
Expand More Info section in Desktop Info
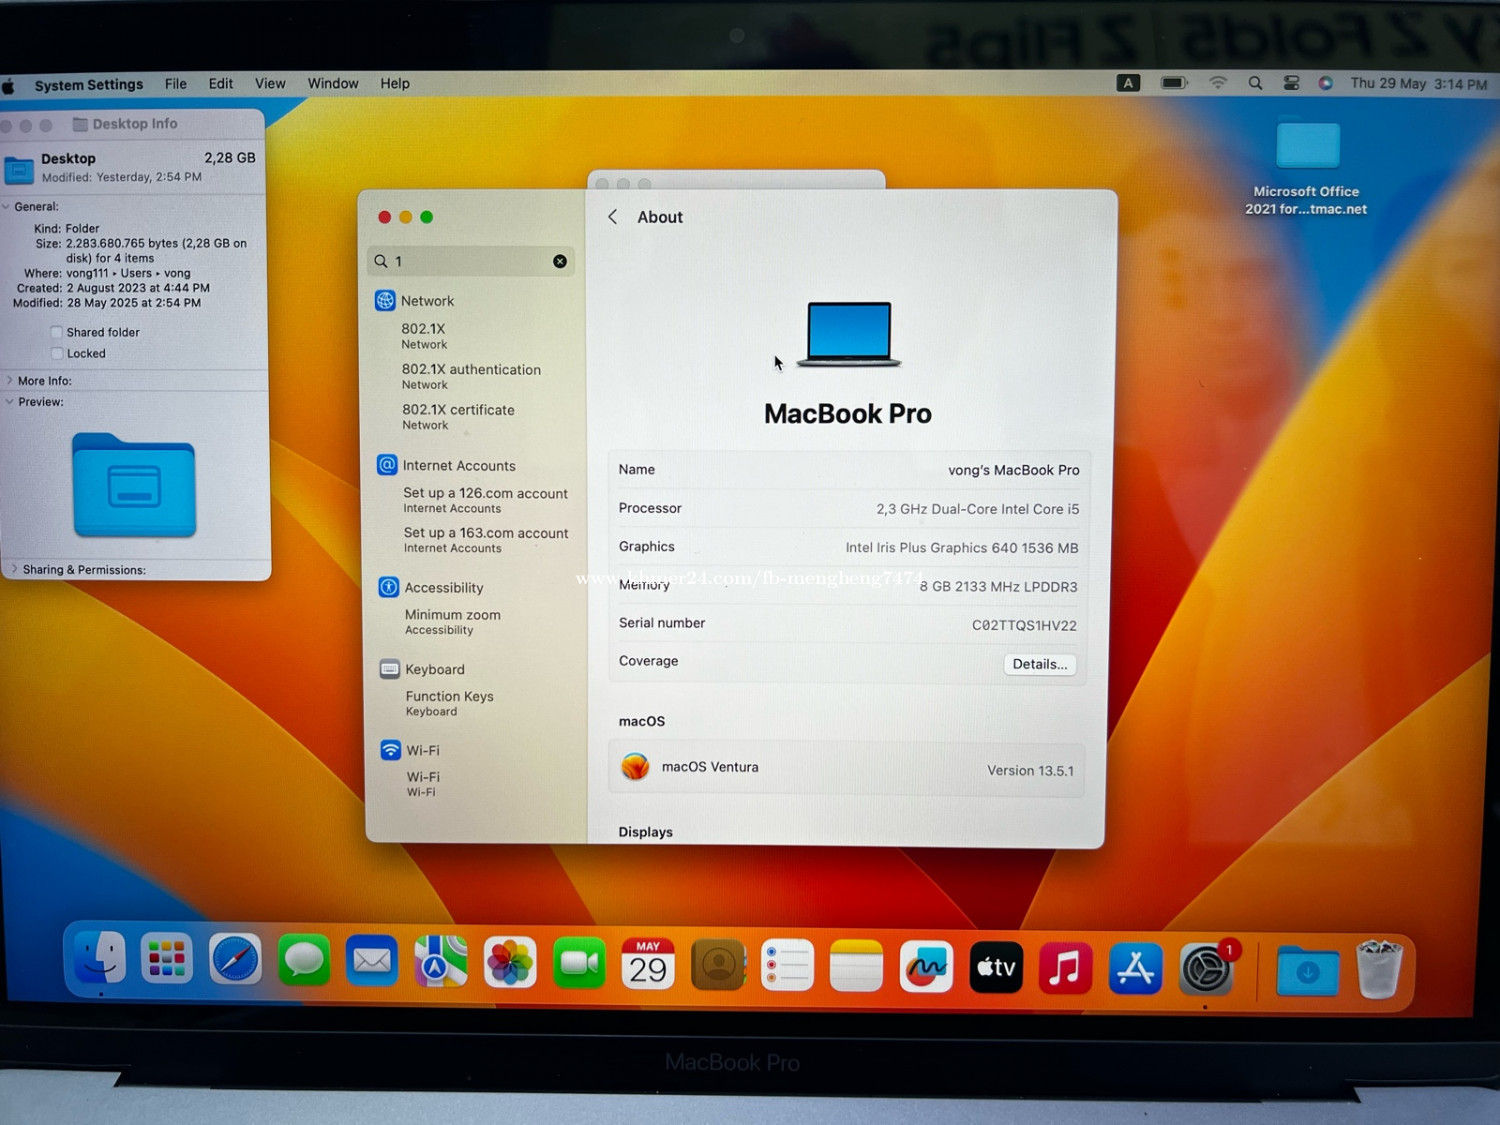[9, 381]
